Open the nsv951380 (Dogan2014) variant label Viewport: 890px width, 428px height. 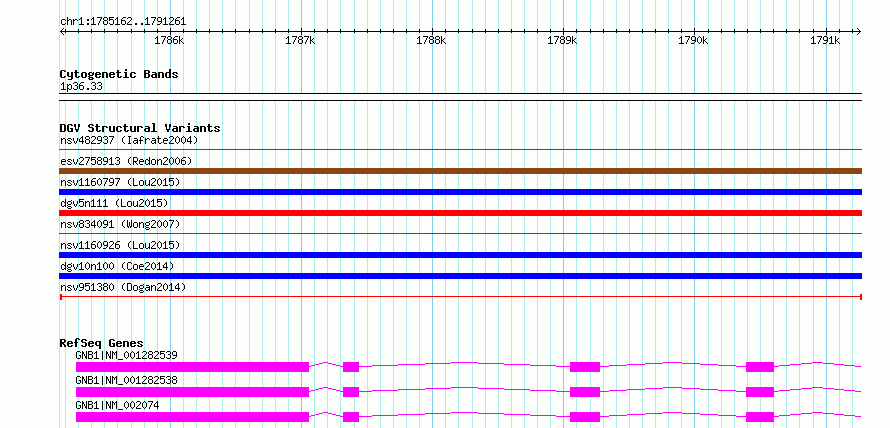tap(123, 288)
